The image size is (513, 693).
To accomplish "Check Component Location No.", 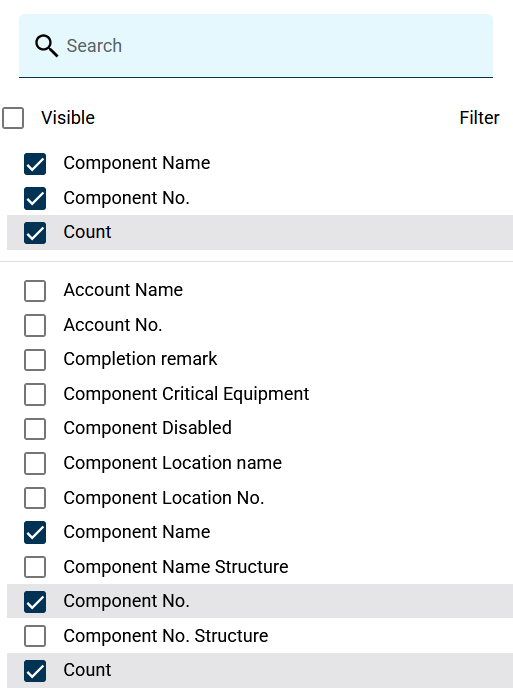I will pos(35,498).
